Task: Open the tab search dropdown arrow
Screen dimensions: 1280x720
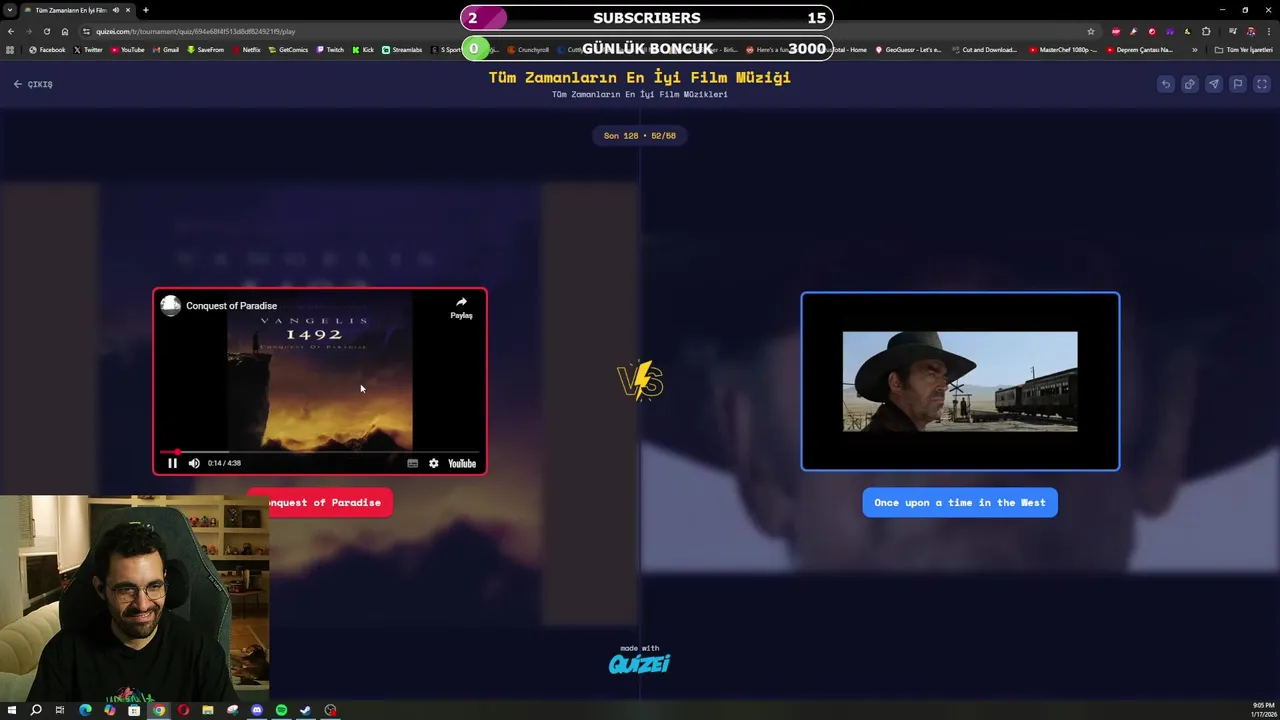Action: pyautogui.click(x=10, y=10)
